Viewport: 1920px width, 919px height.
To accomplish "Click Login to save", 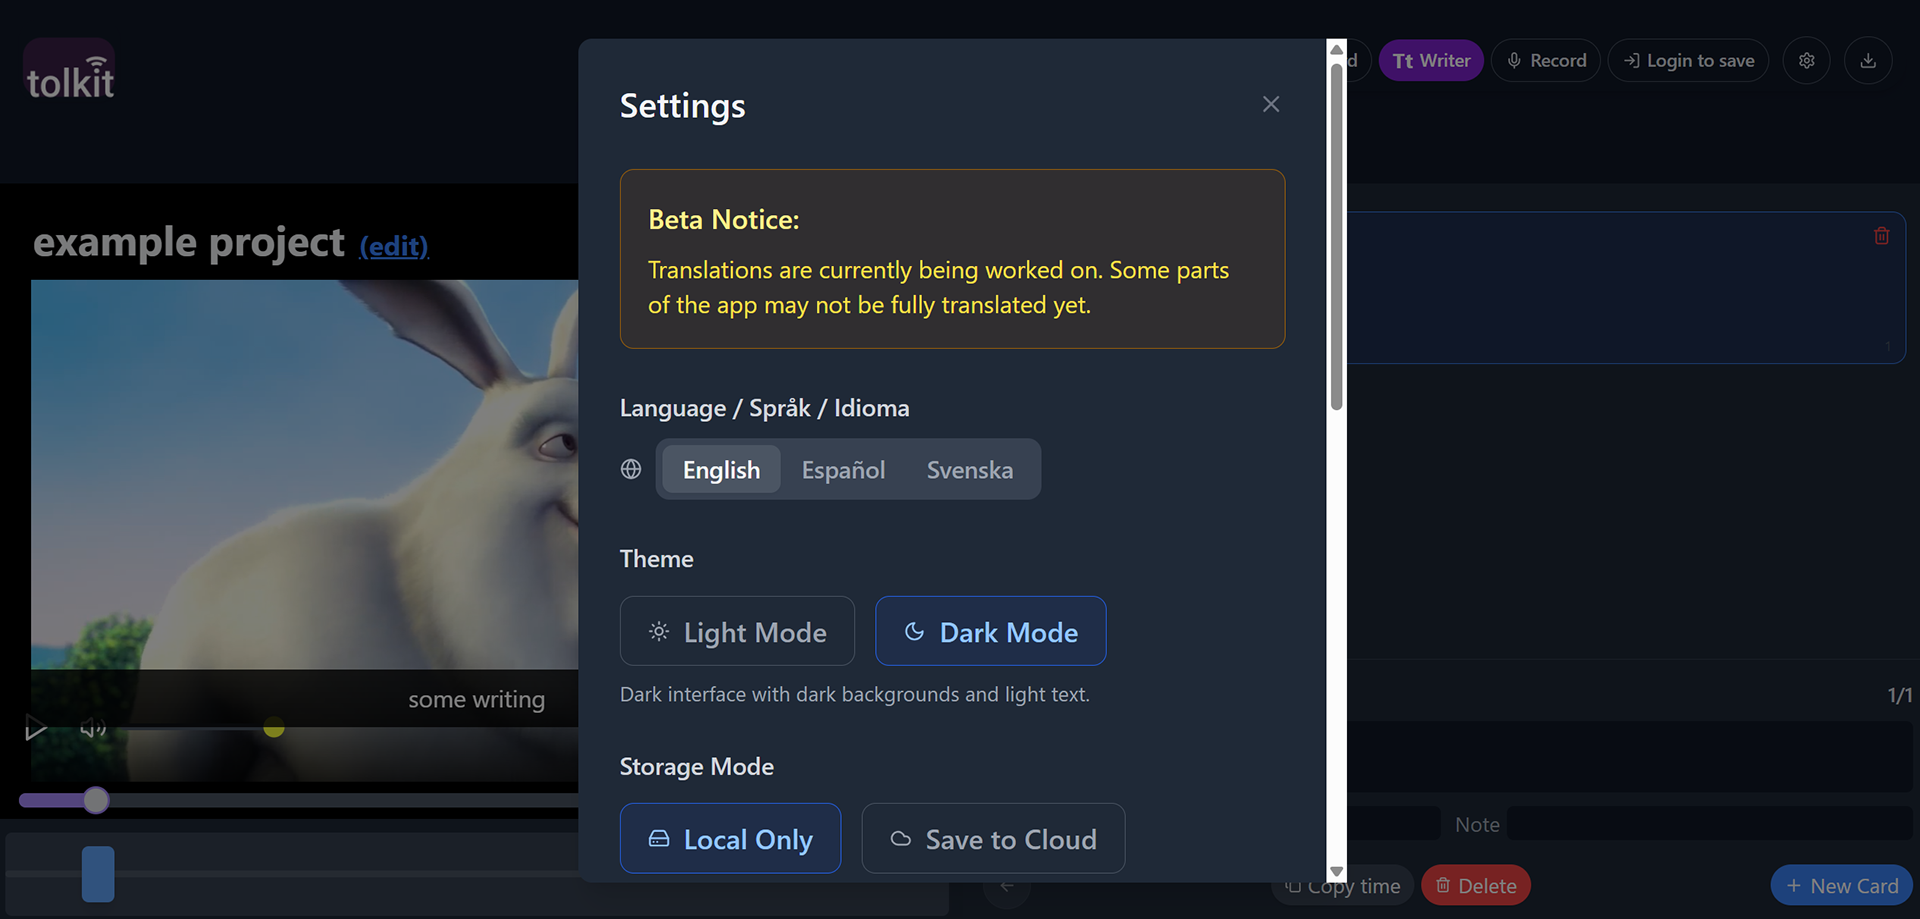I will (1688, 61).
